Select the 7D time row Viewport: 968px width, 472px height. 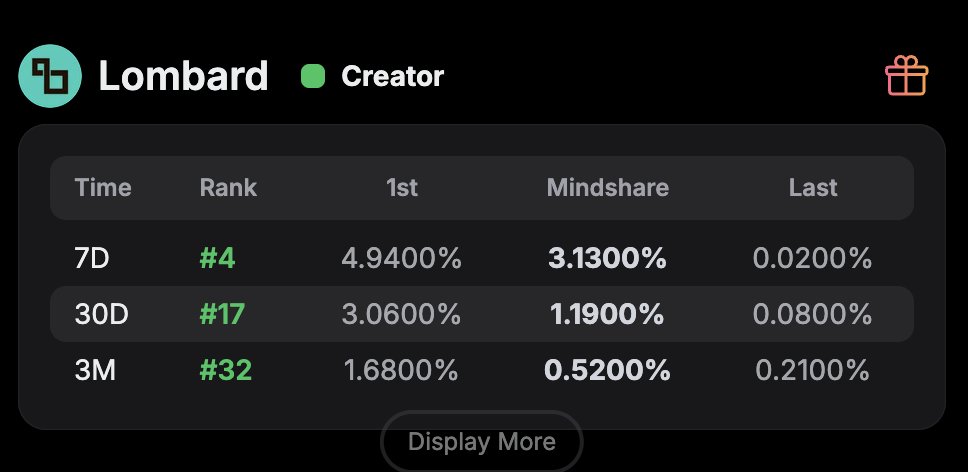(x=92, y=259)
